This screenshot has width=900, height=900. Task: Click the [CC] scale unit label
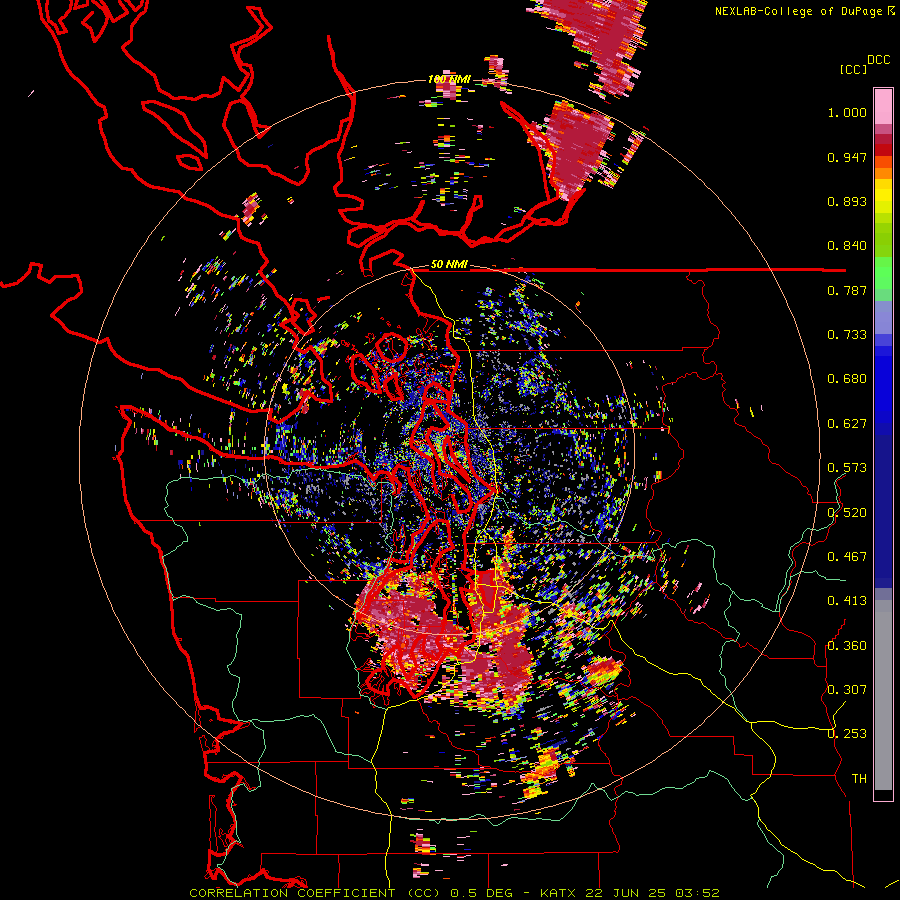853,69
